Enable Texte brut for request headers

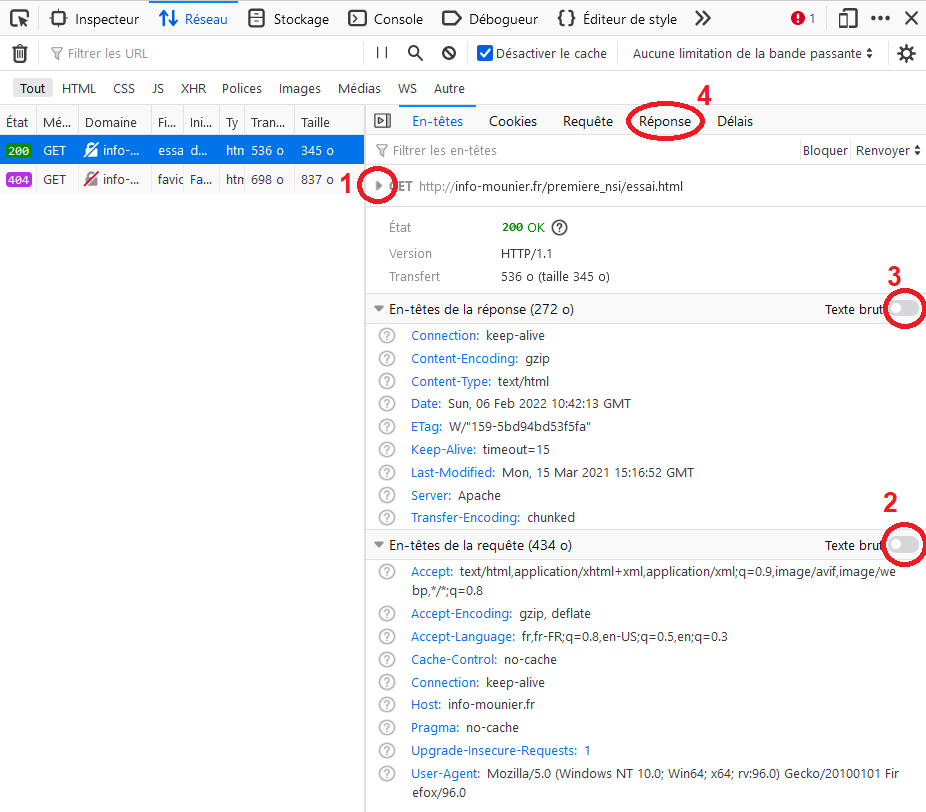tap(904, 545)
